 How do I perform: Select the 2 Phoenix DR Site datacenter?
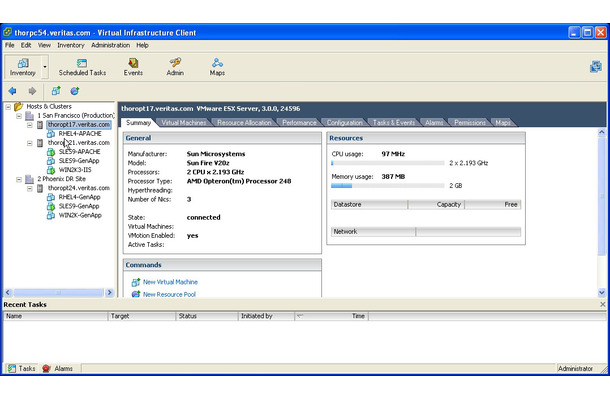[x=61, y=179]
